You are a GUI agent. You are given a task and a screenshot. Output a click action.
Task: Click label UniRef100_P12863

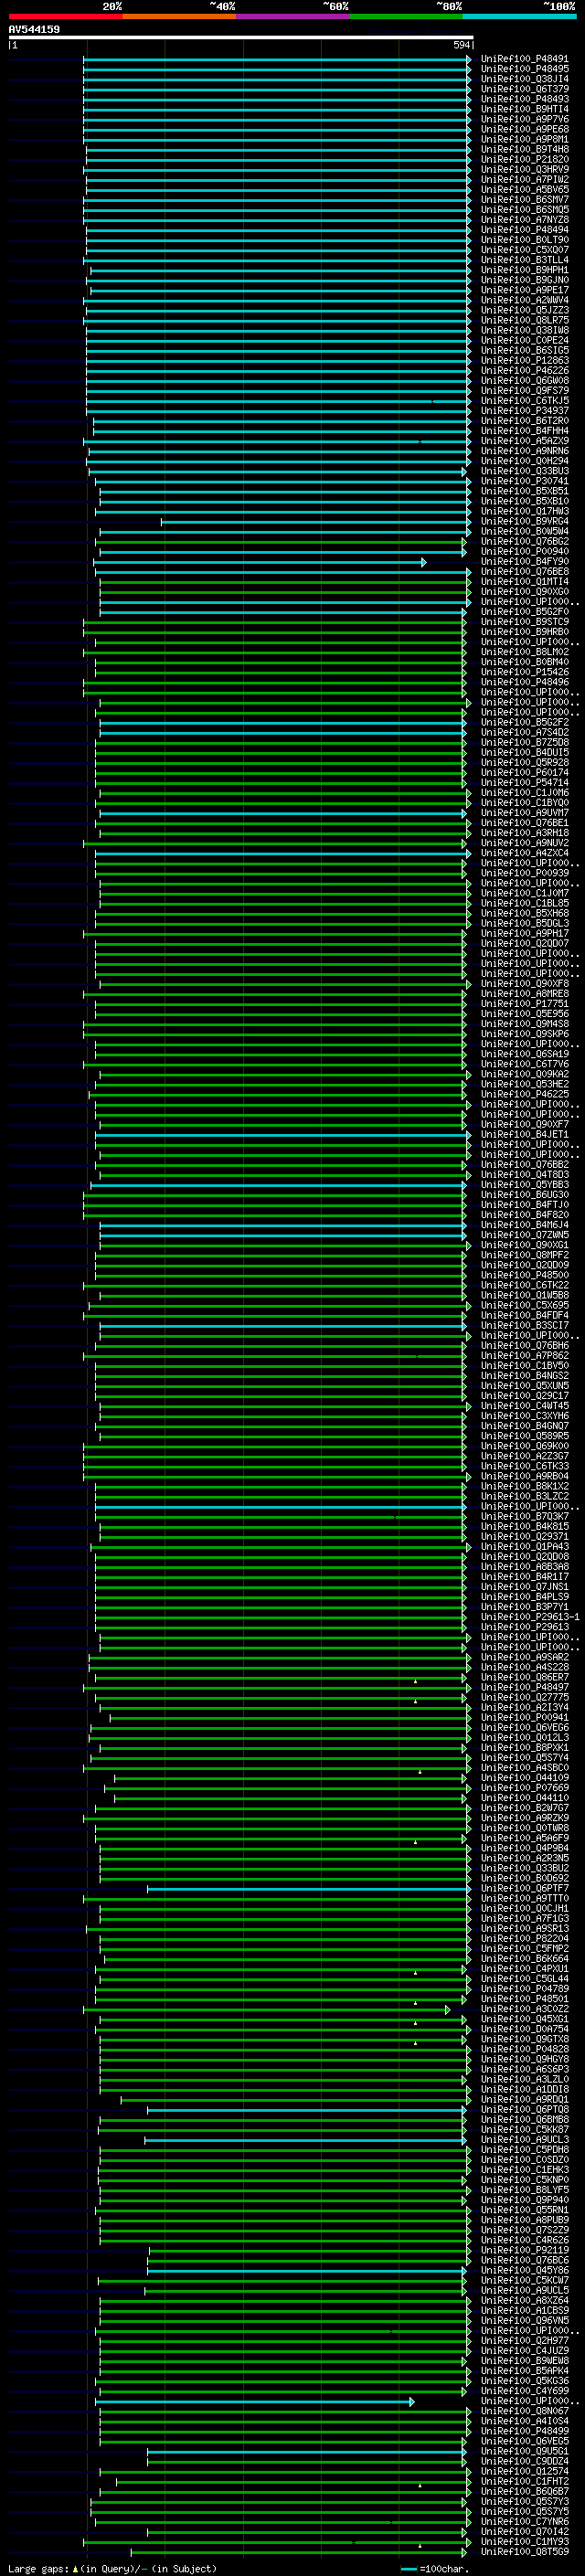(x=524, y=360)
